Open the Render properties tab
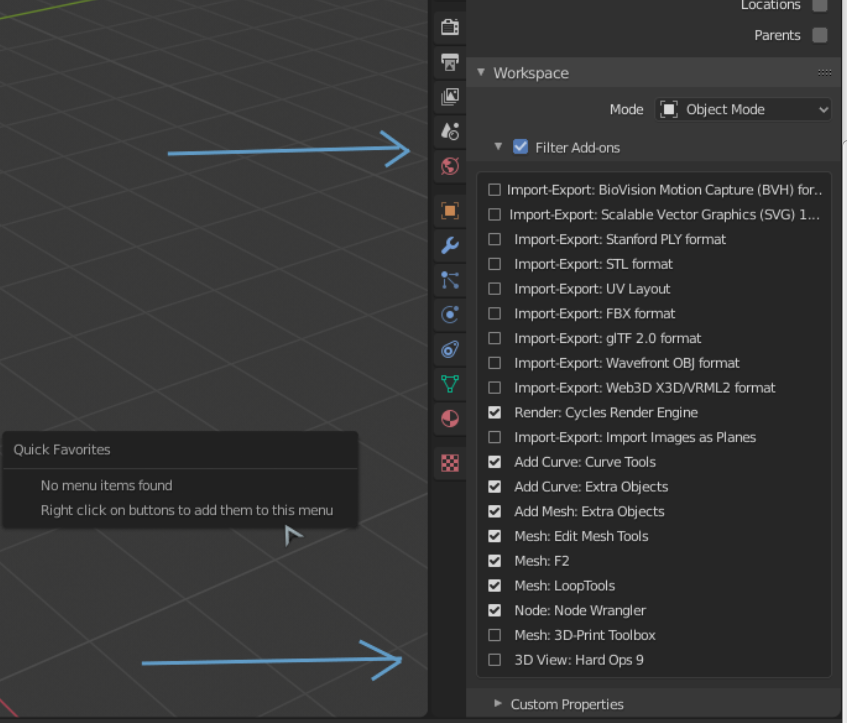The width and height of the screenshot is (847, 723). coord(450,27)
